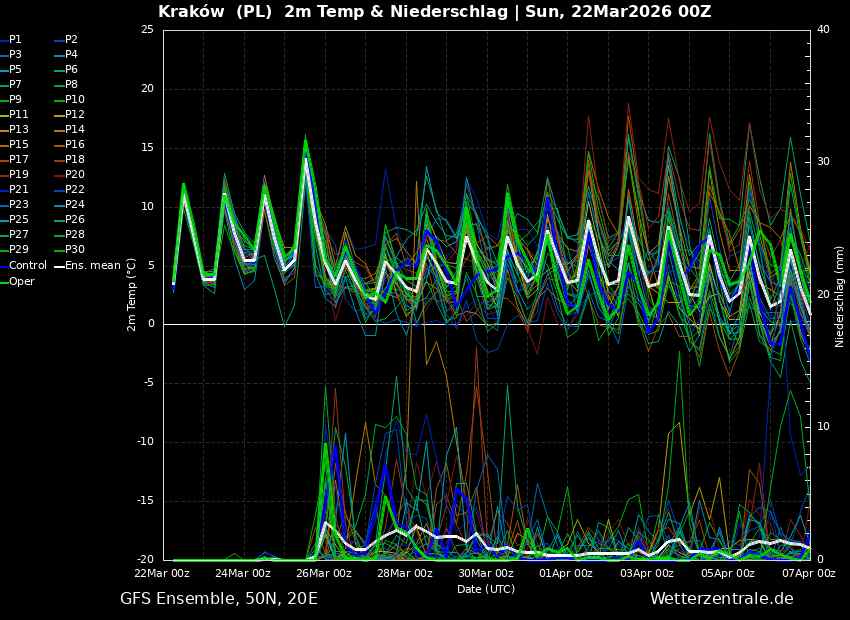Select the '03Apr 00z' axis label
The width and height of the screenshot is (850, 620).
647,573
